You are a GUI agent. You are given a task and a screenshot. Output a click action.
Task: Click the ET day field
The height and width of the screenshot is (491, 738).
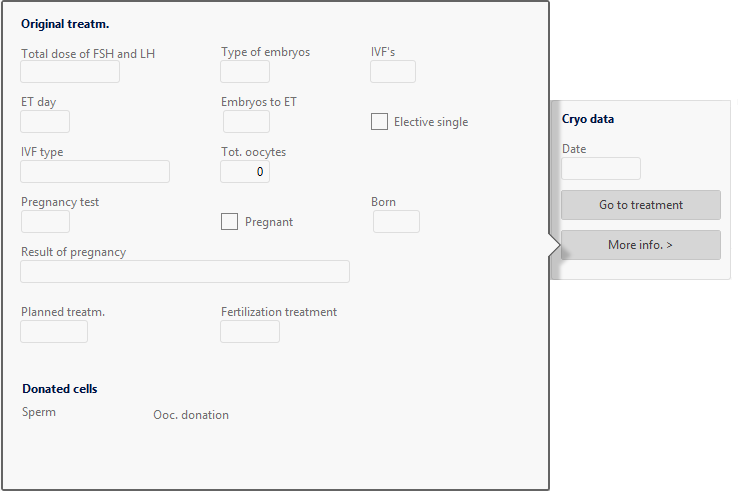[45, 121]
